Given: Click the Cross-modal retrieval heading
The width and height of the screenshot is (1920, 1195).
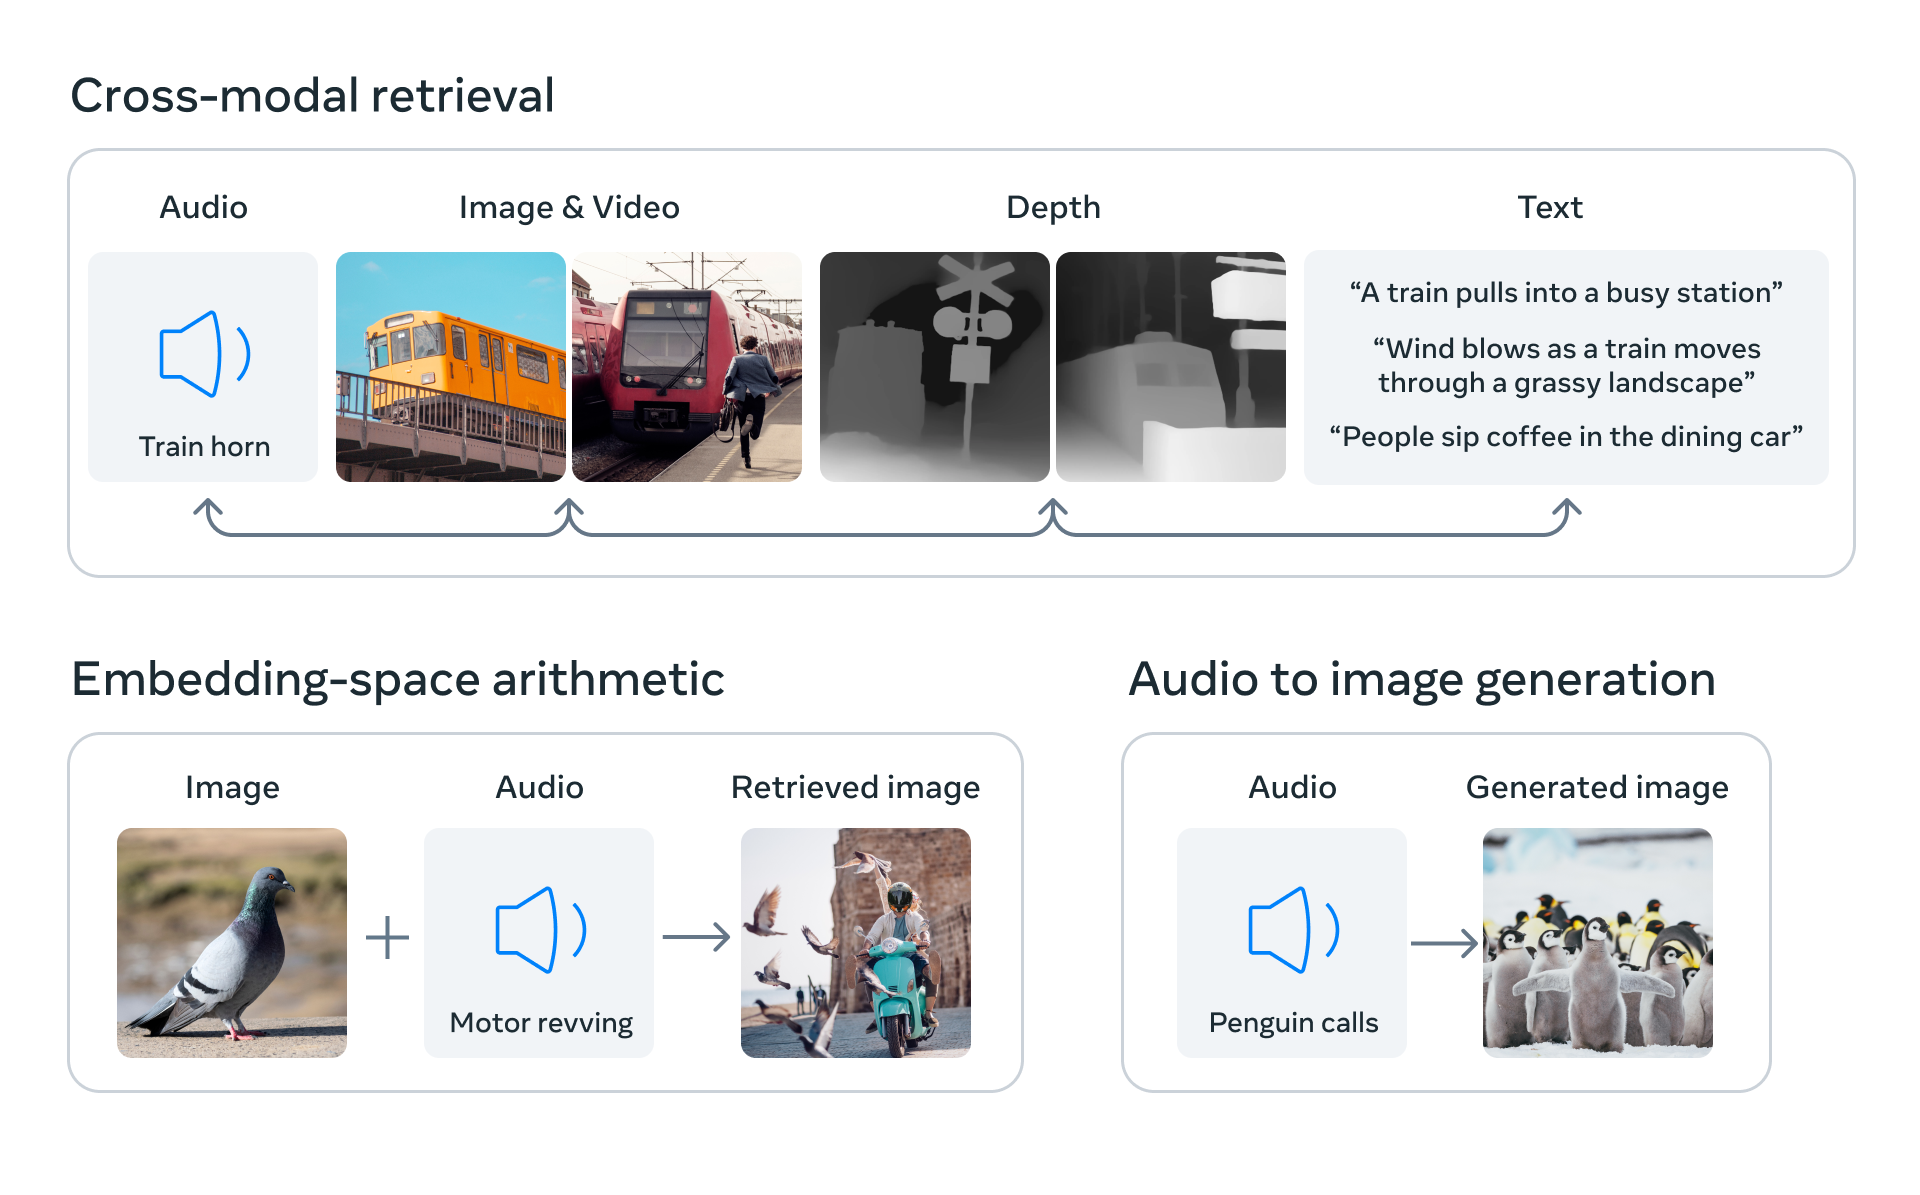Looking at the screenshot, I should (x=312, y=95).
